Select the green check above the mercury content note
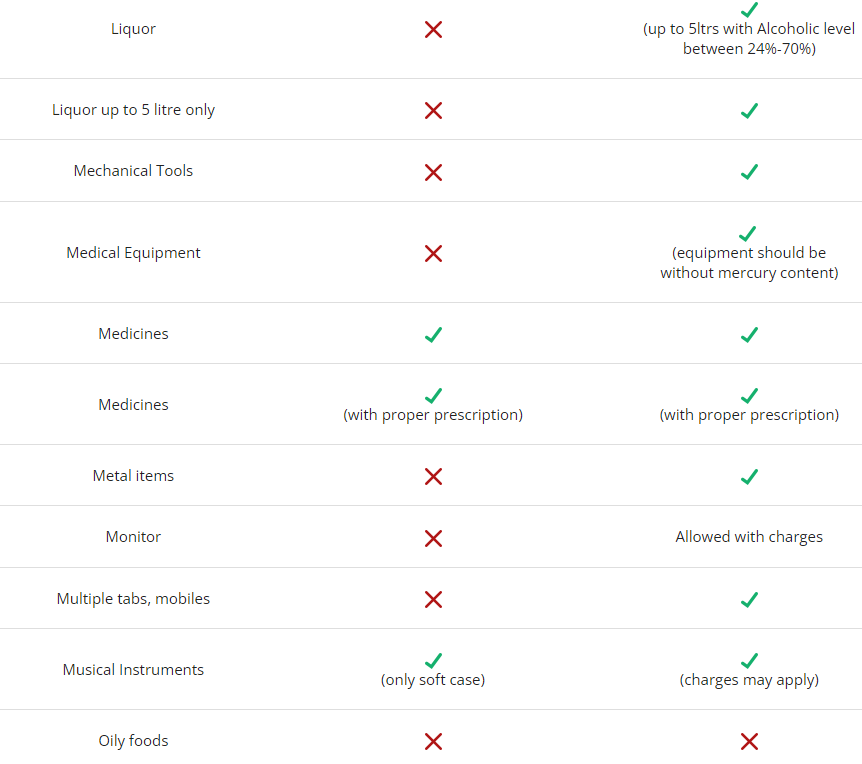Screen dimensions: 862x764 coord(749,234)
